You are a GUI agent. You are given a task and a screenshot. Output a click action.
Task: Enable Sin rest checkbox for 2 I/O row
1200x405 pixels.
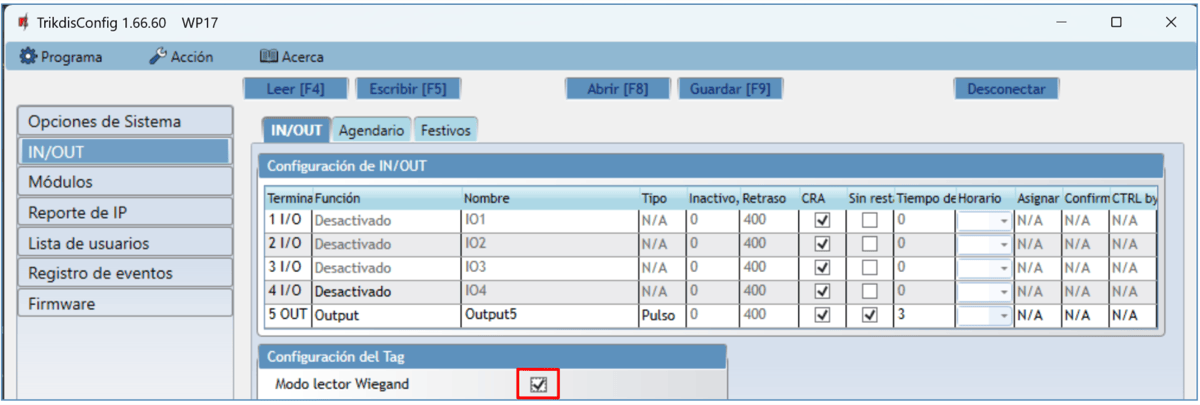tap(869, 244)
